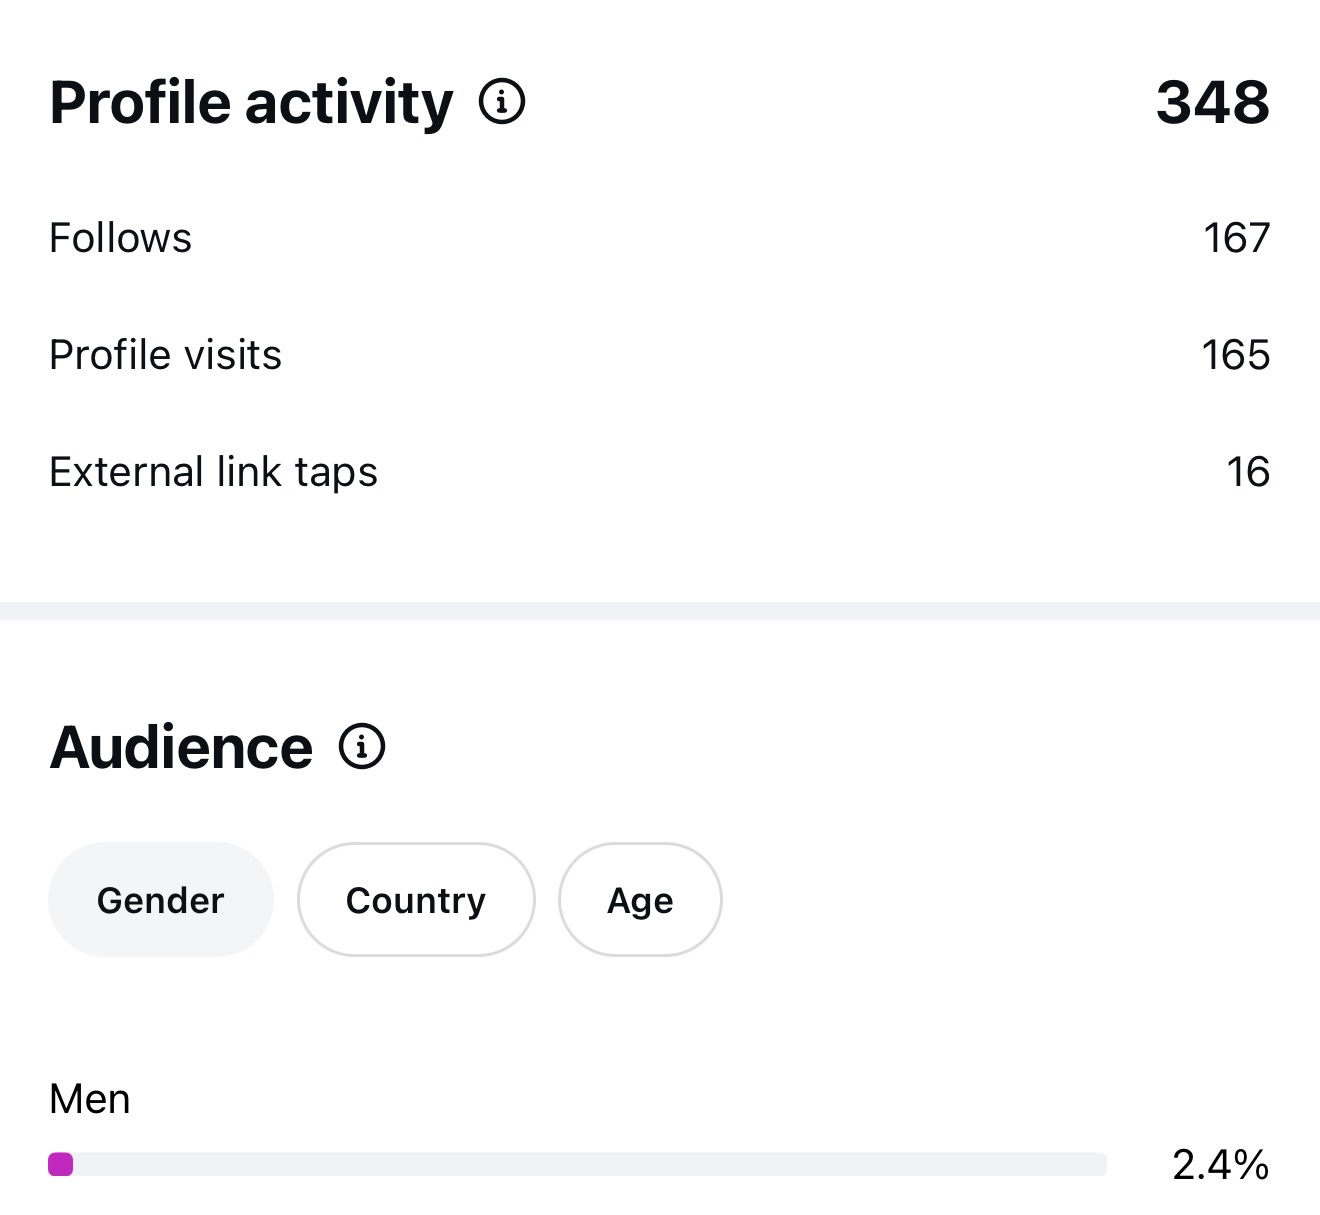Click the middle of the Men percentage bar
This screenshot has height=1215, width=1320.
pyautogui.click(x=578, y=1164)
